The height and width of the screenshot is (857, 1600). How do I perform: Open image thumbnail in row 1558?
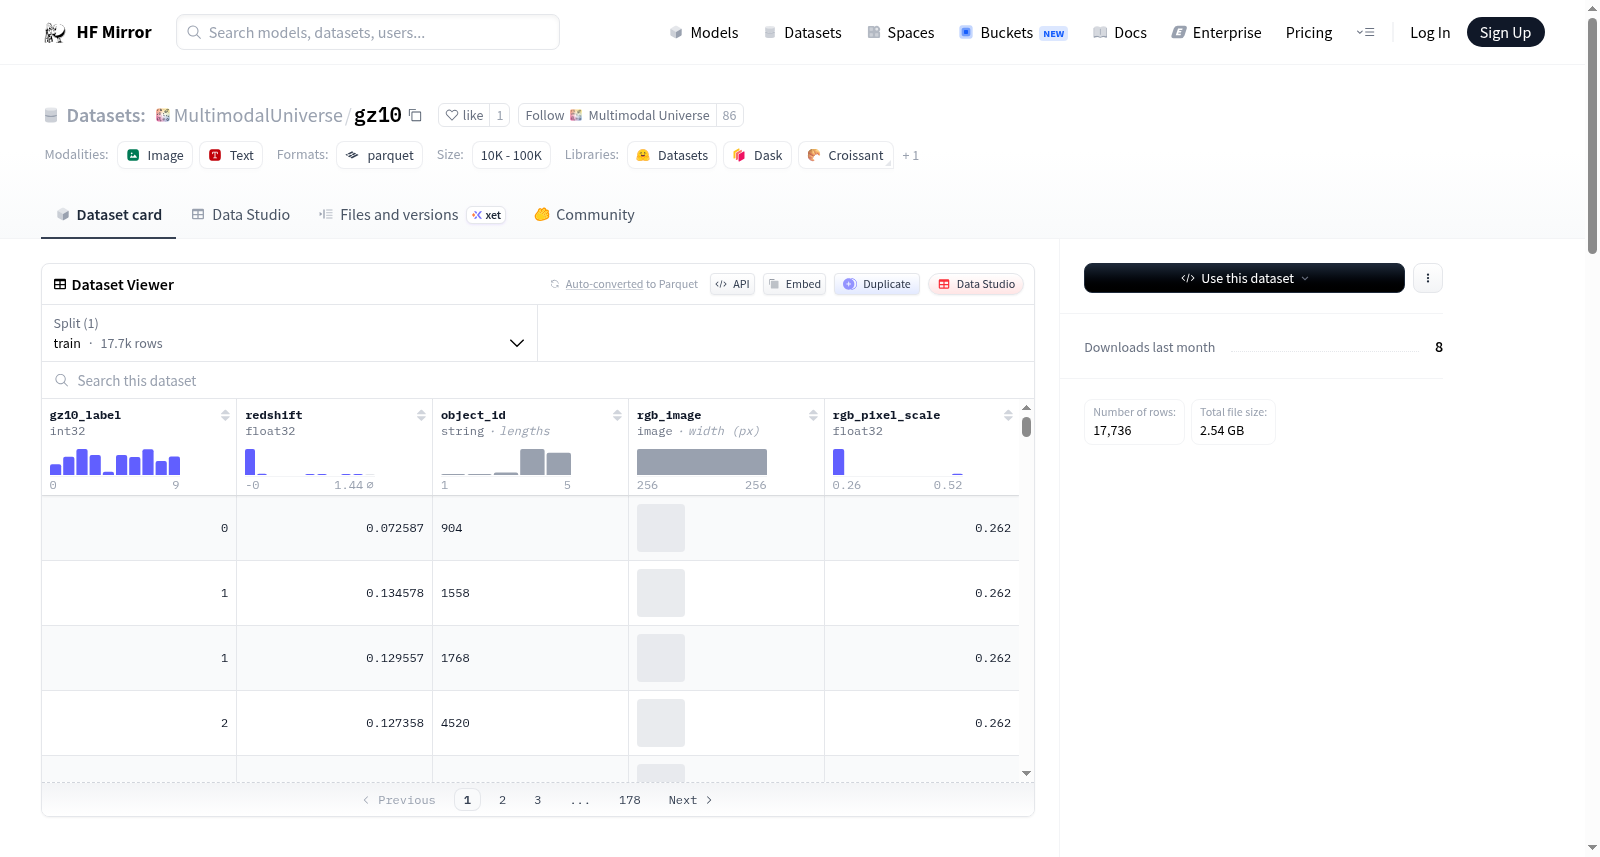coord(661,593)
